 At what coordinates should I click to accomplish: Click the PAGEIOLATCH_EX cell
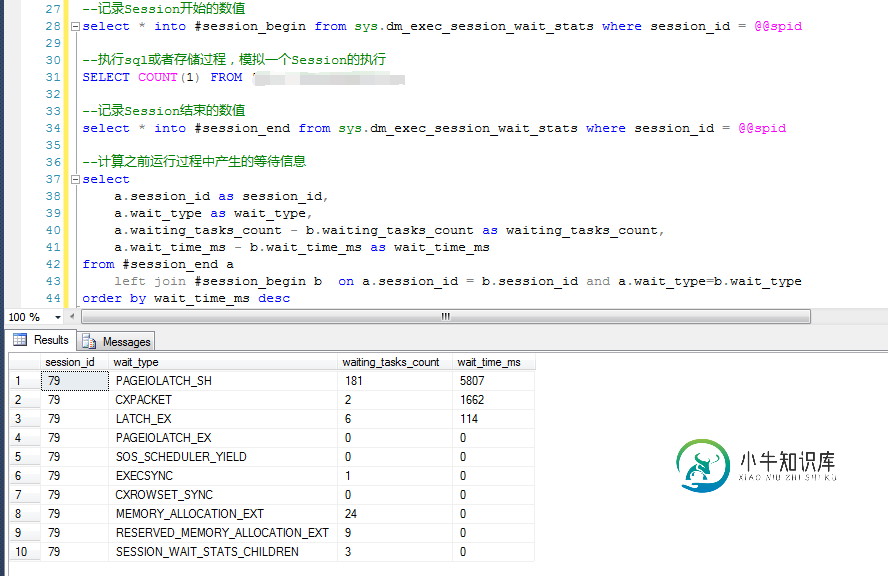[223, 438]
